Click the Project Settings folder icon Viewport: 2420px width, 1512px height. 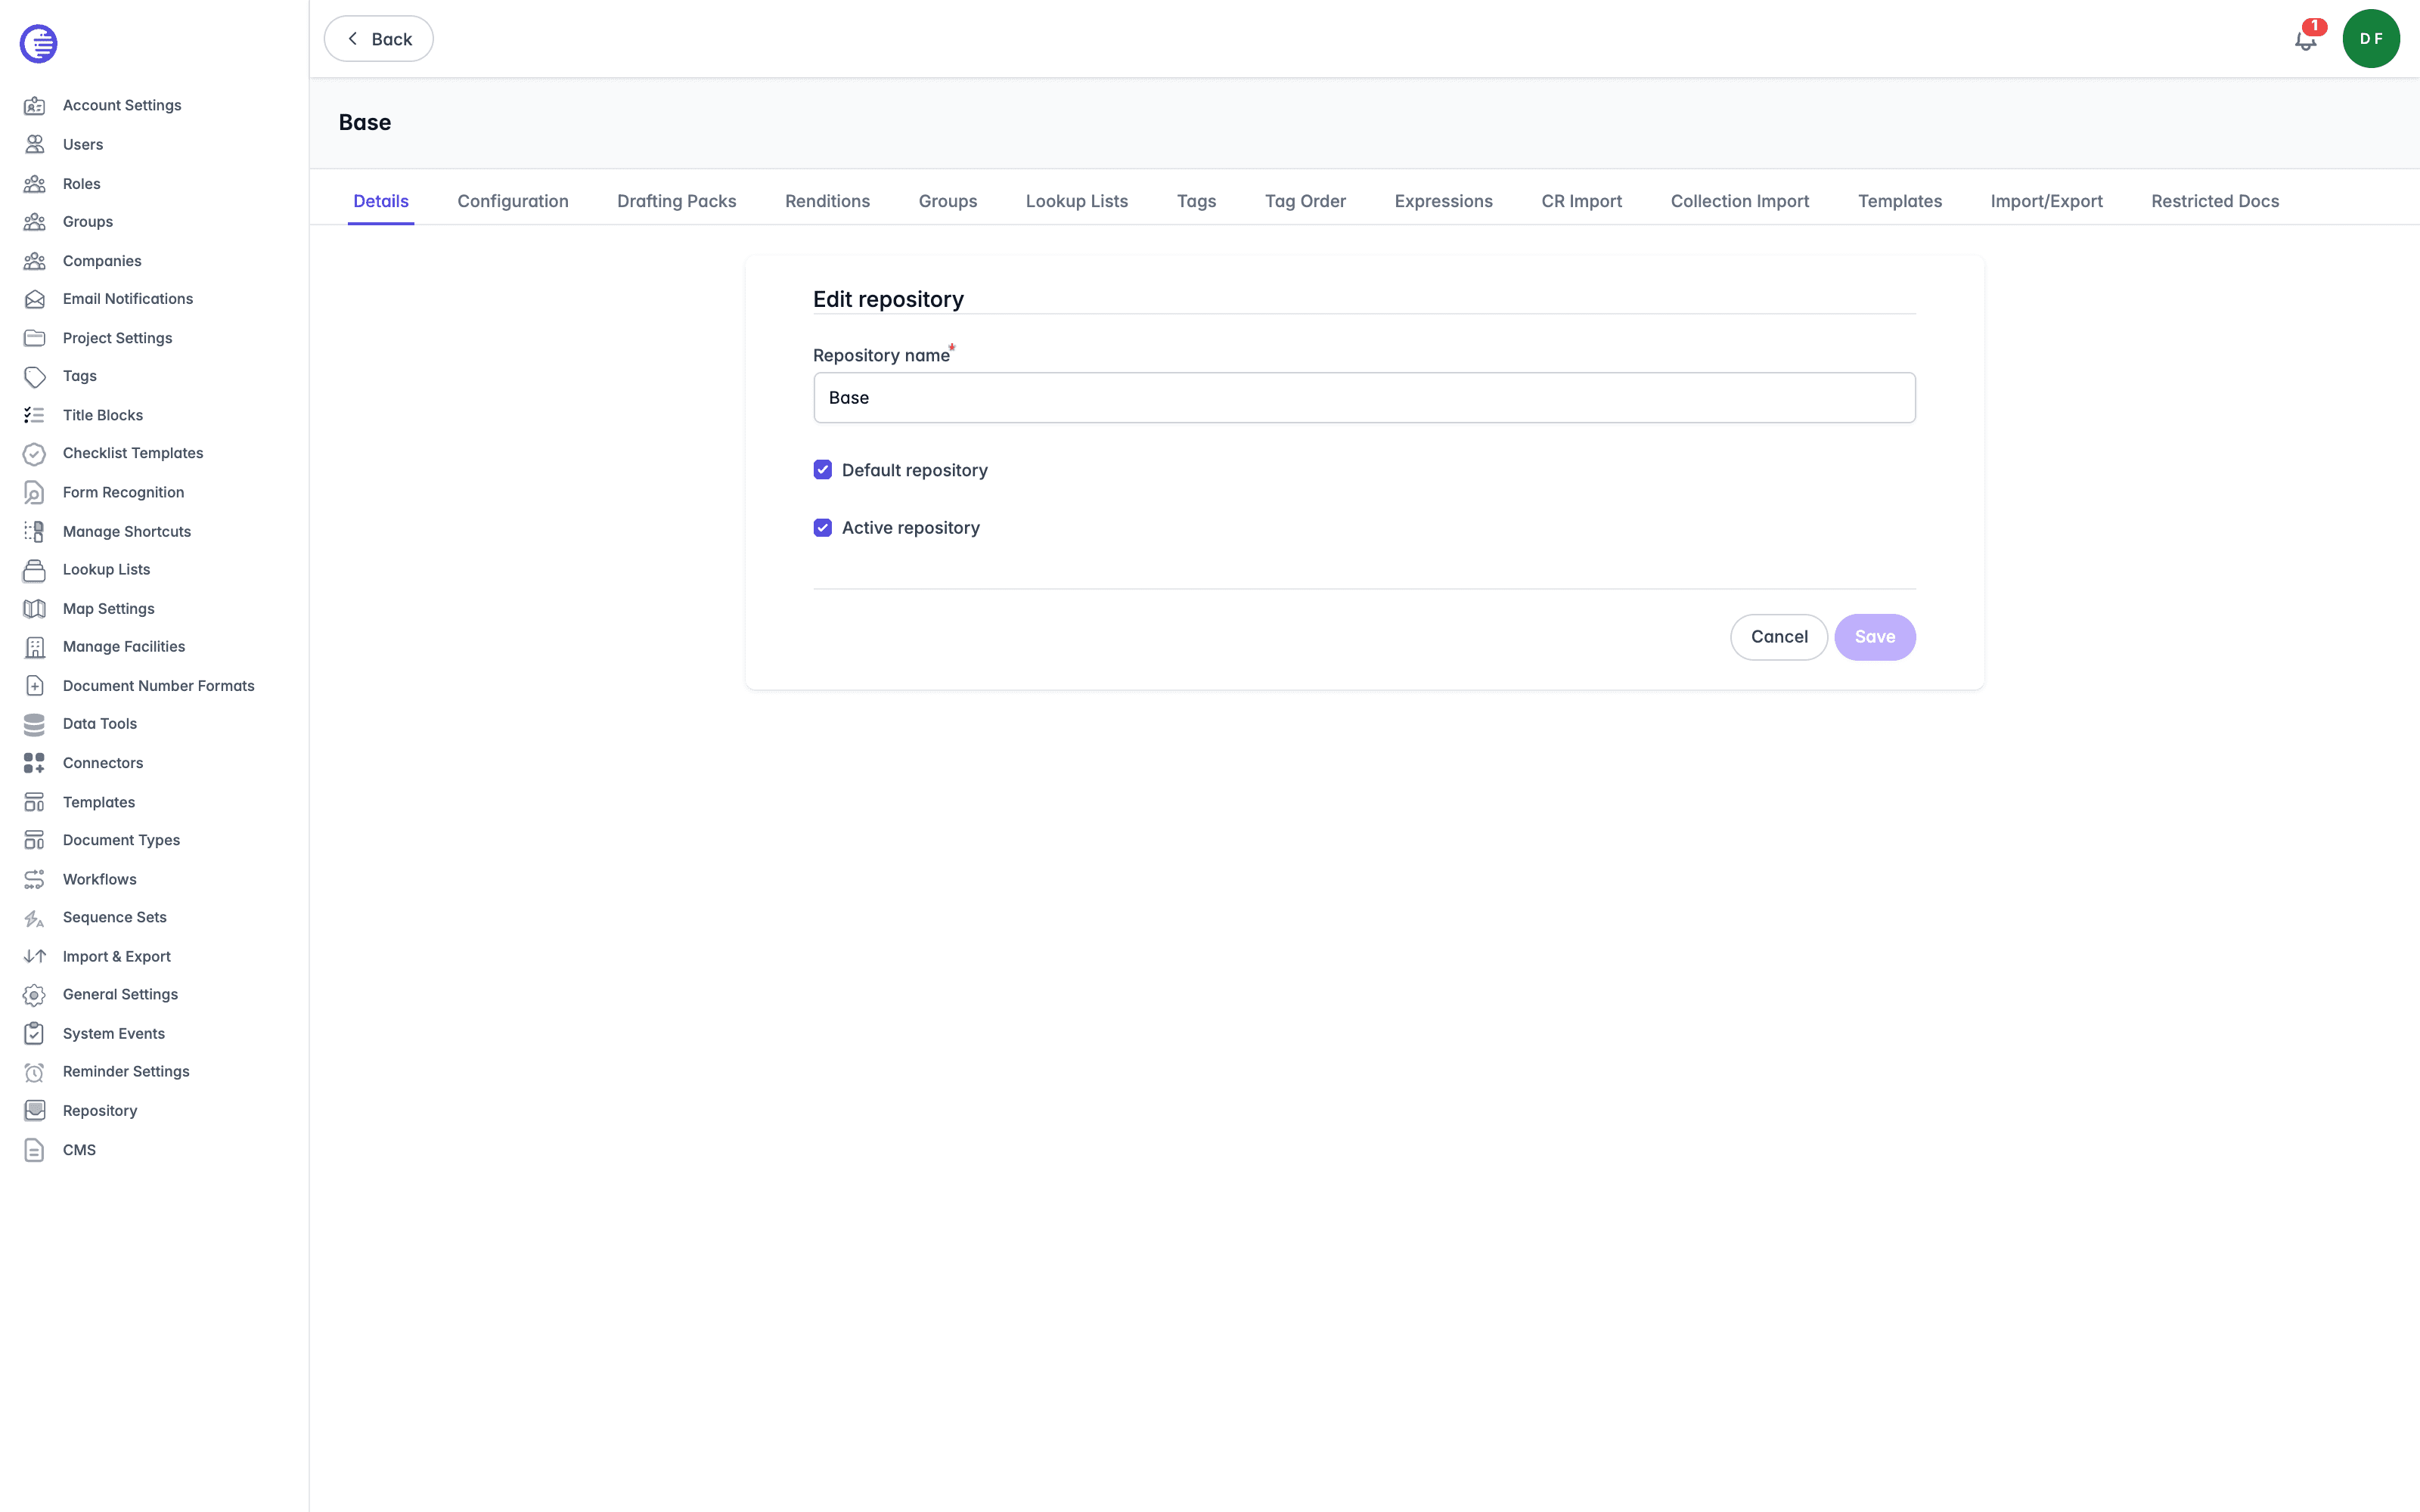point(34,338)
